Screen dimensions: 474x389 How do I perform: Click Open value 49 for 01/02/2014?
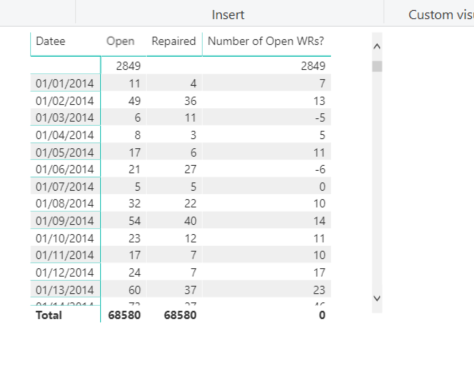[134, 101]
